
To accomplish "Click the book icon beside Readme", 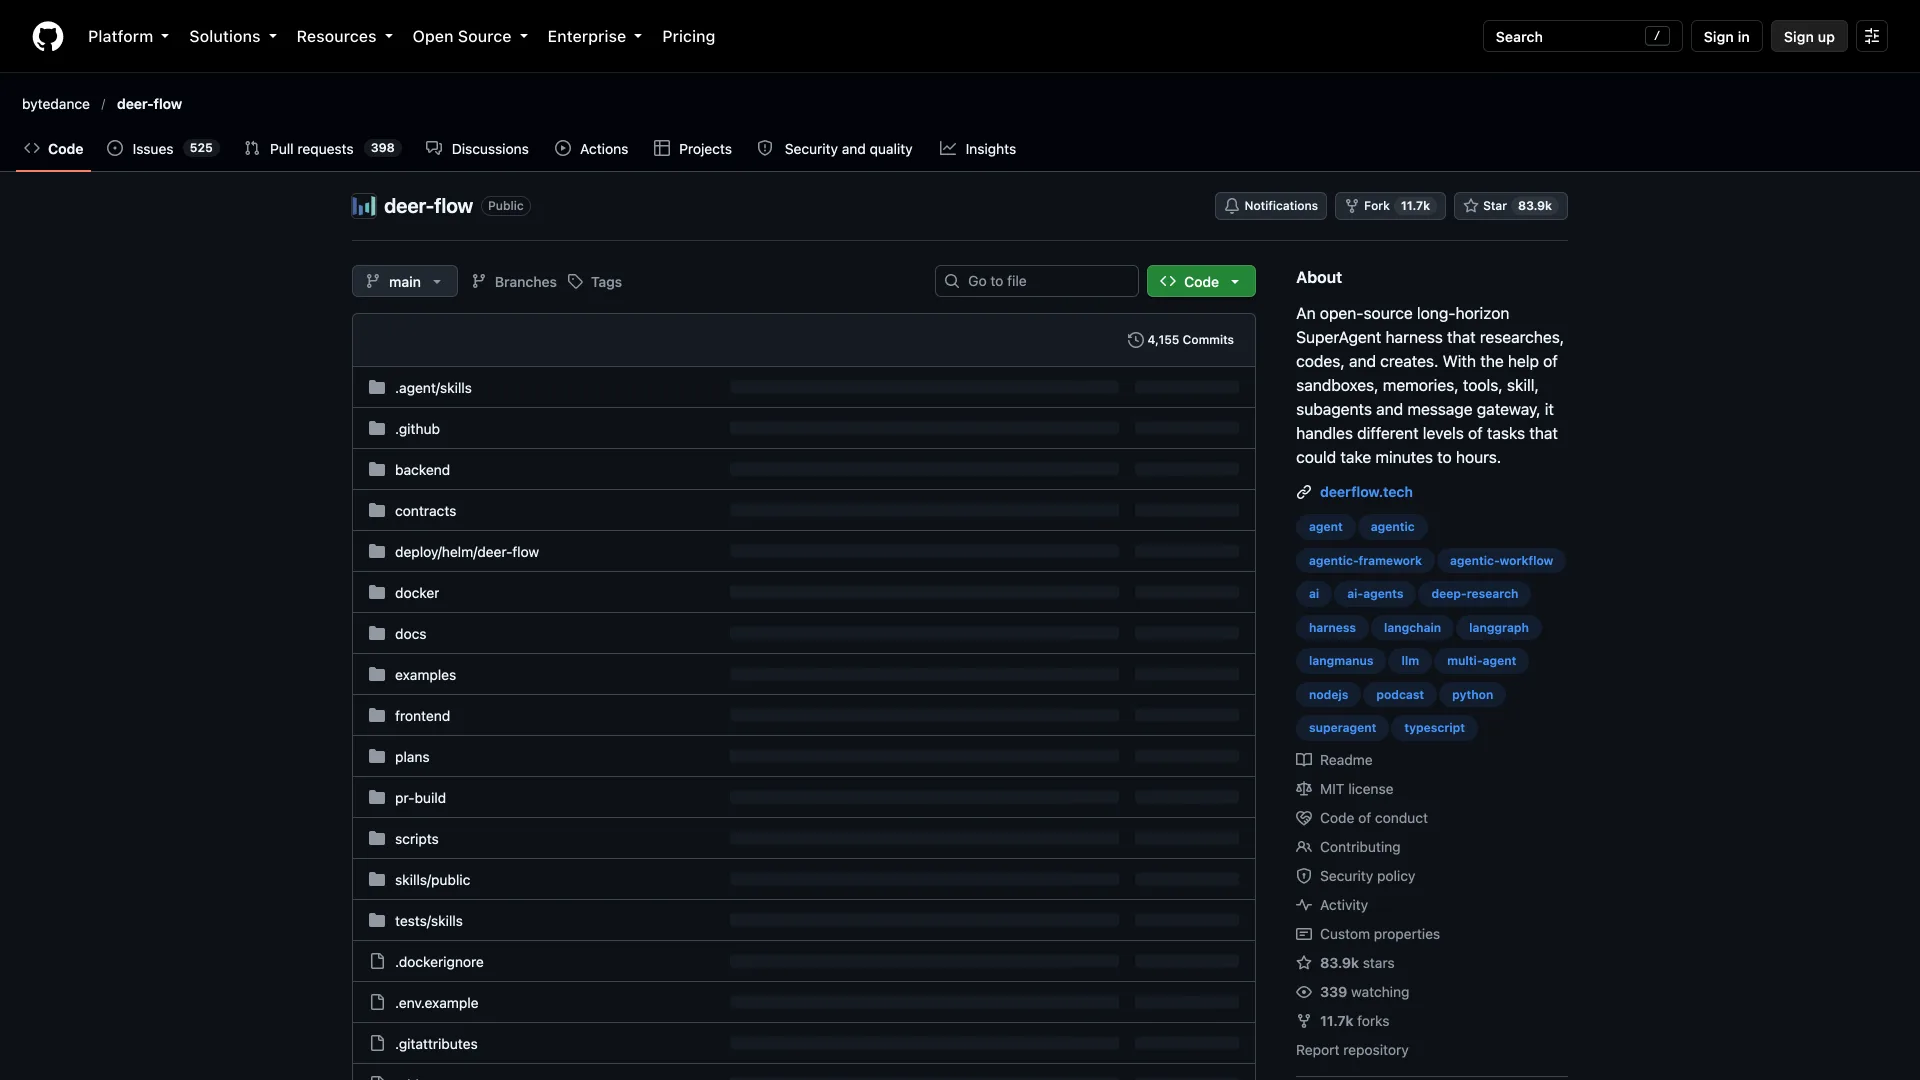I will 1304,760.
